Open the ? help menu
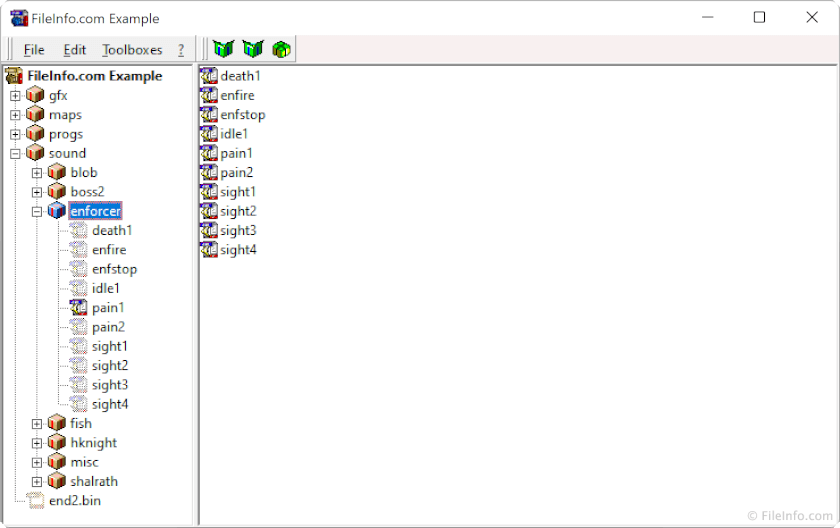840x528 pixels. pyautogui.click(x=181, y=50)
